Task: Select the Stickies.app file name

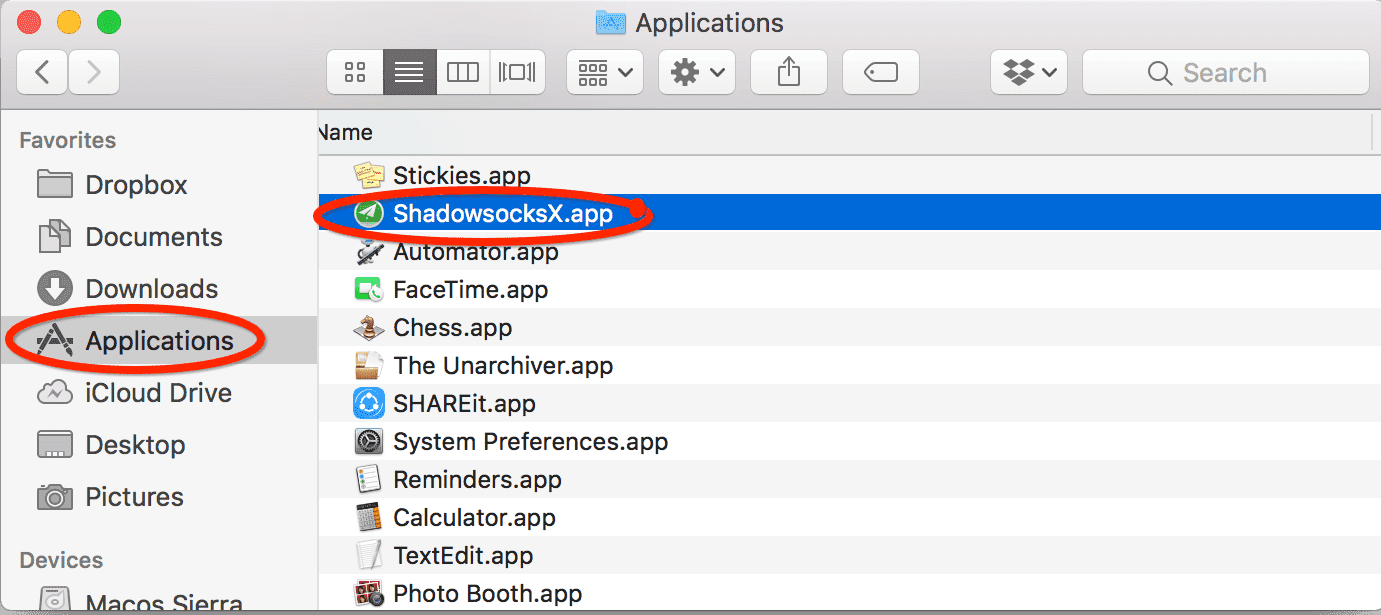Action: pos(462,176)
